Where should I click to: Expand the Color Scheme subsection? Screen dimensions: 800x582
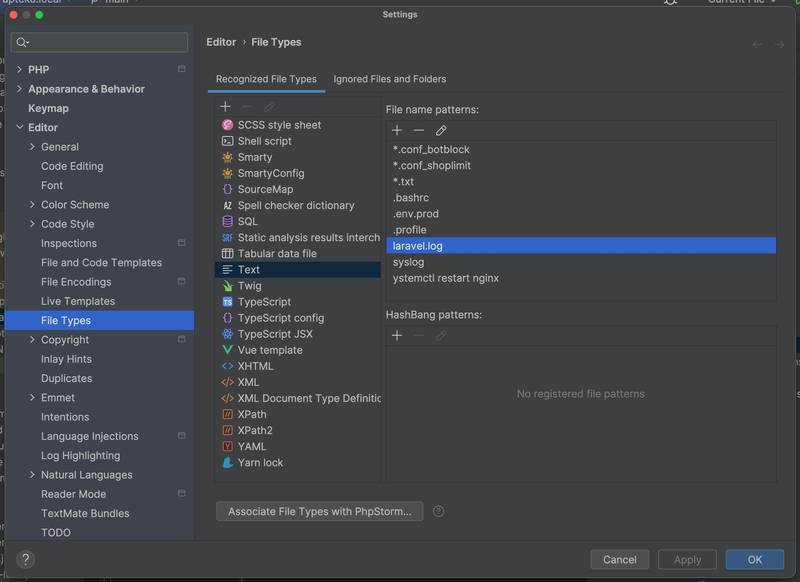point(32,205)
